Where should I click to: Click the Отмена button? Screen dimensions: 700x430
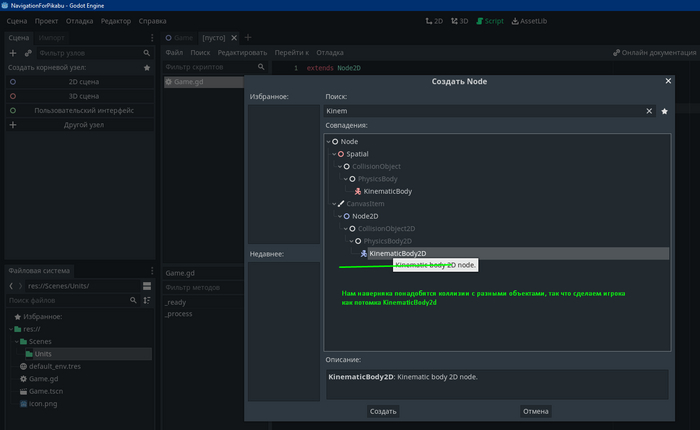pos(535,411)
